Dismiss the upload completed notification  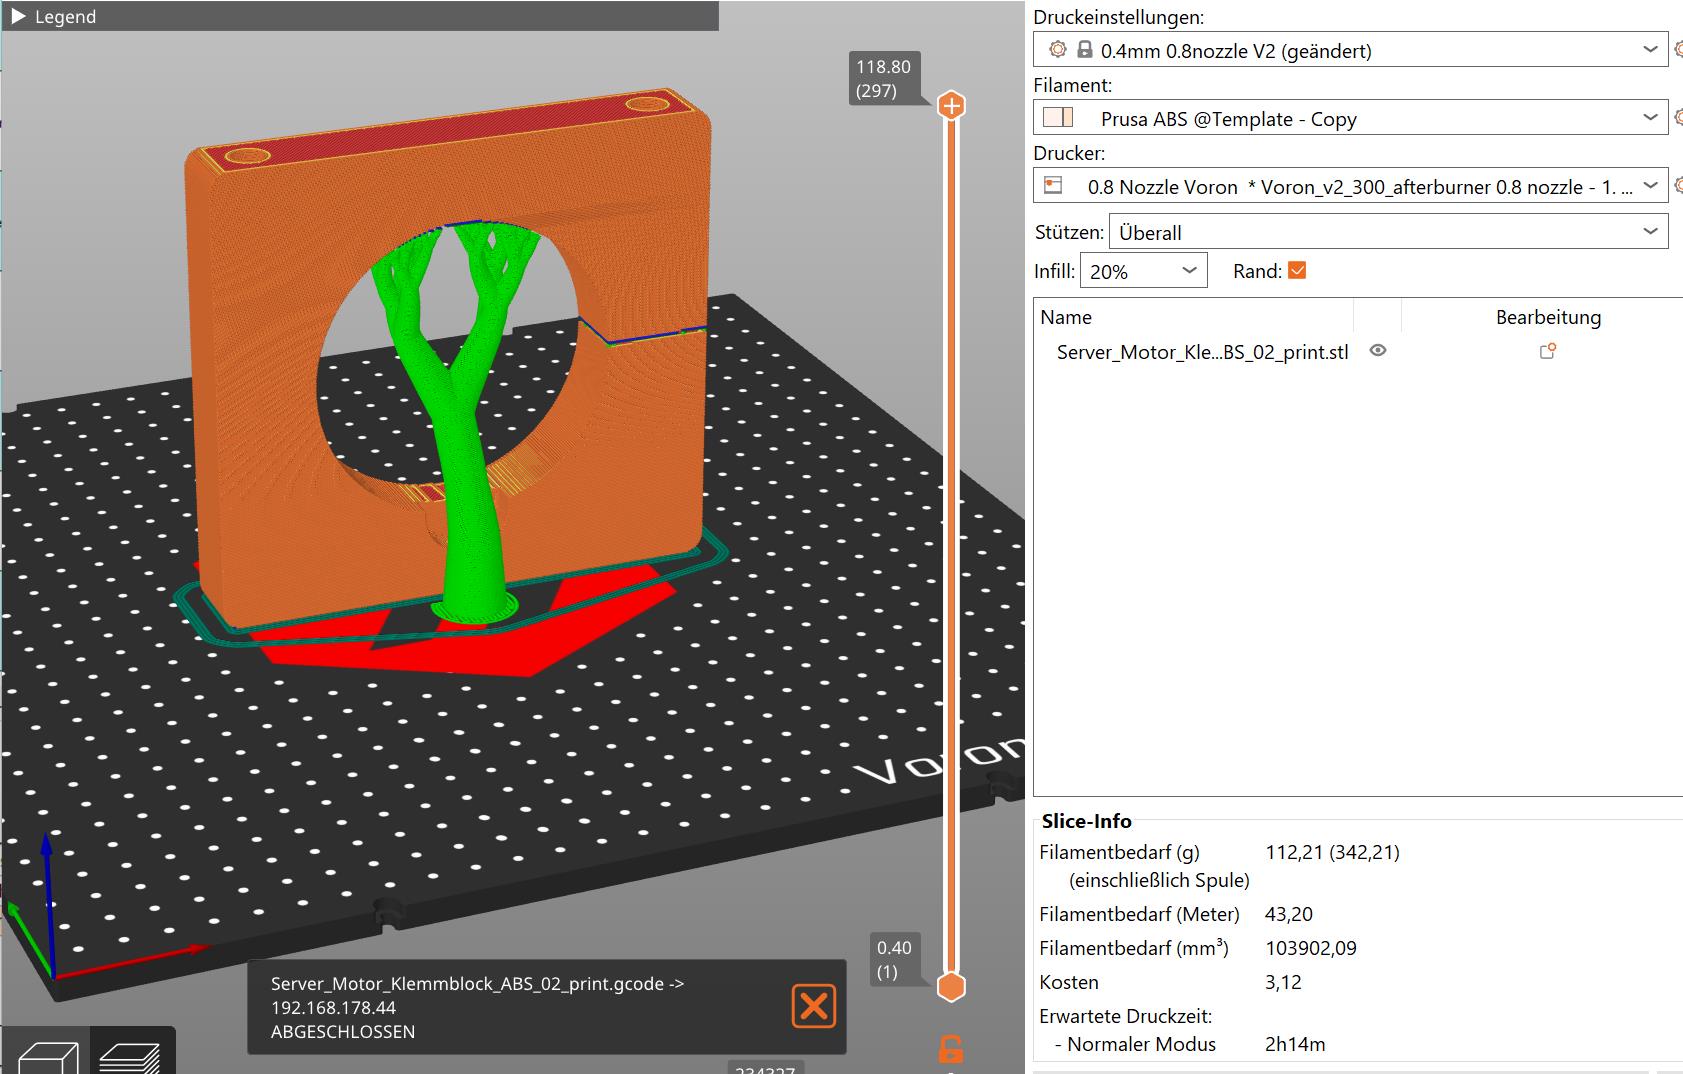pos(813,1006)
